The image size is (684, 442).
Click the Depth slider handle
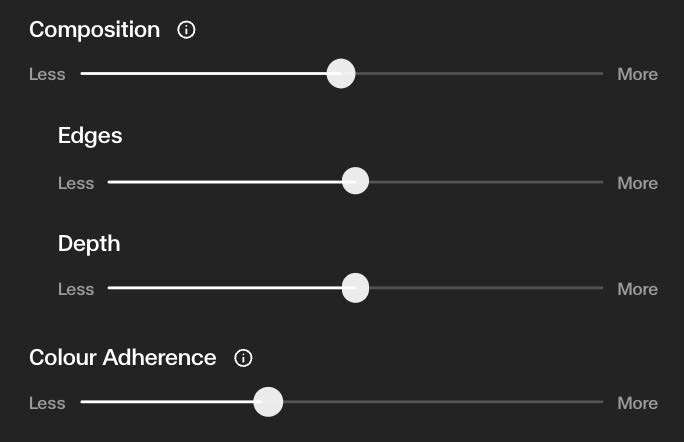pos(355,289)
